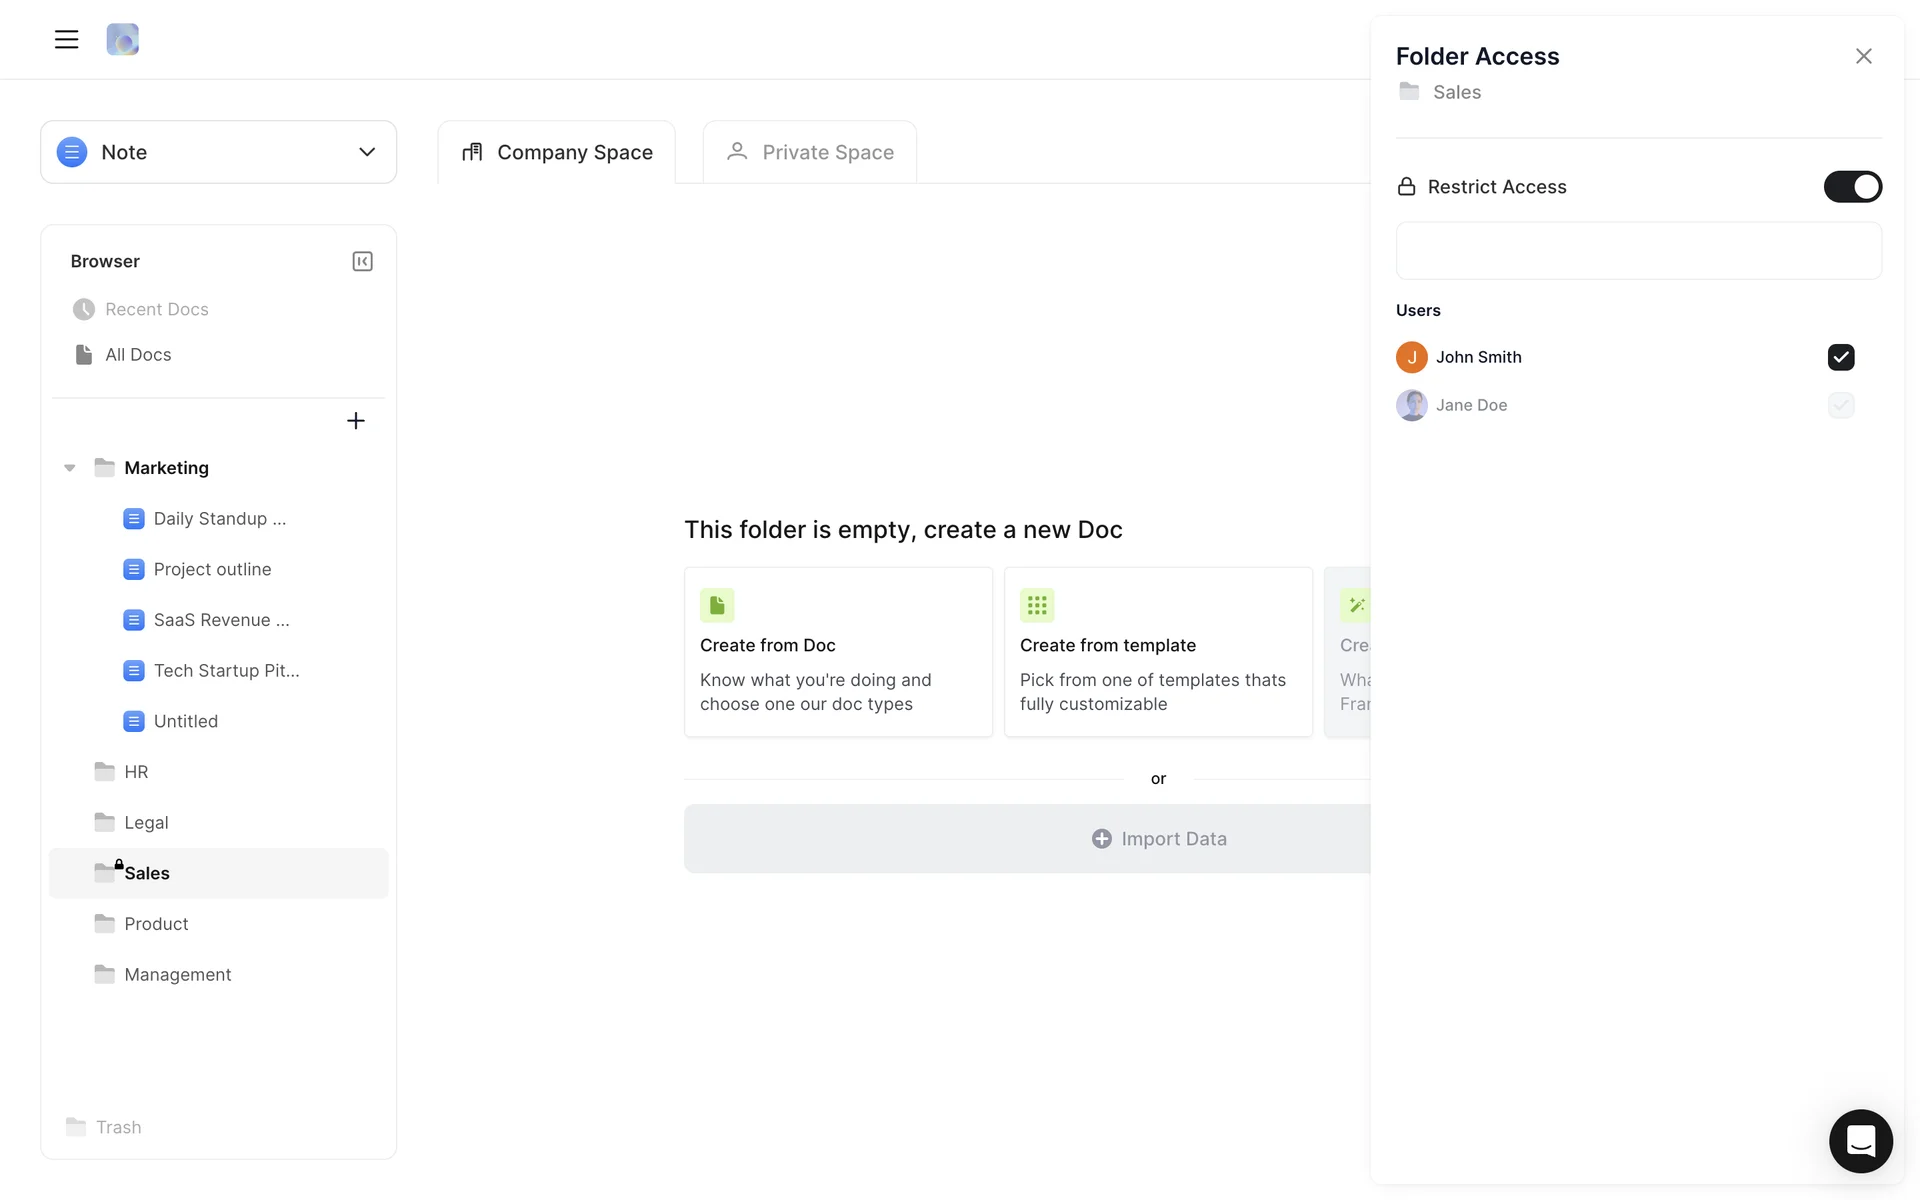Click the Create from Doc icon
1920x1200 pixels.
pyautogui.click(x=717, y=605)
